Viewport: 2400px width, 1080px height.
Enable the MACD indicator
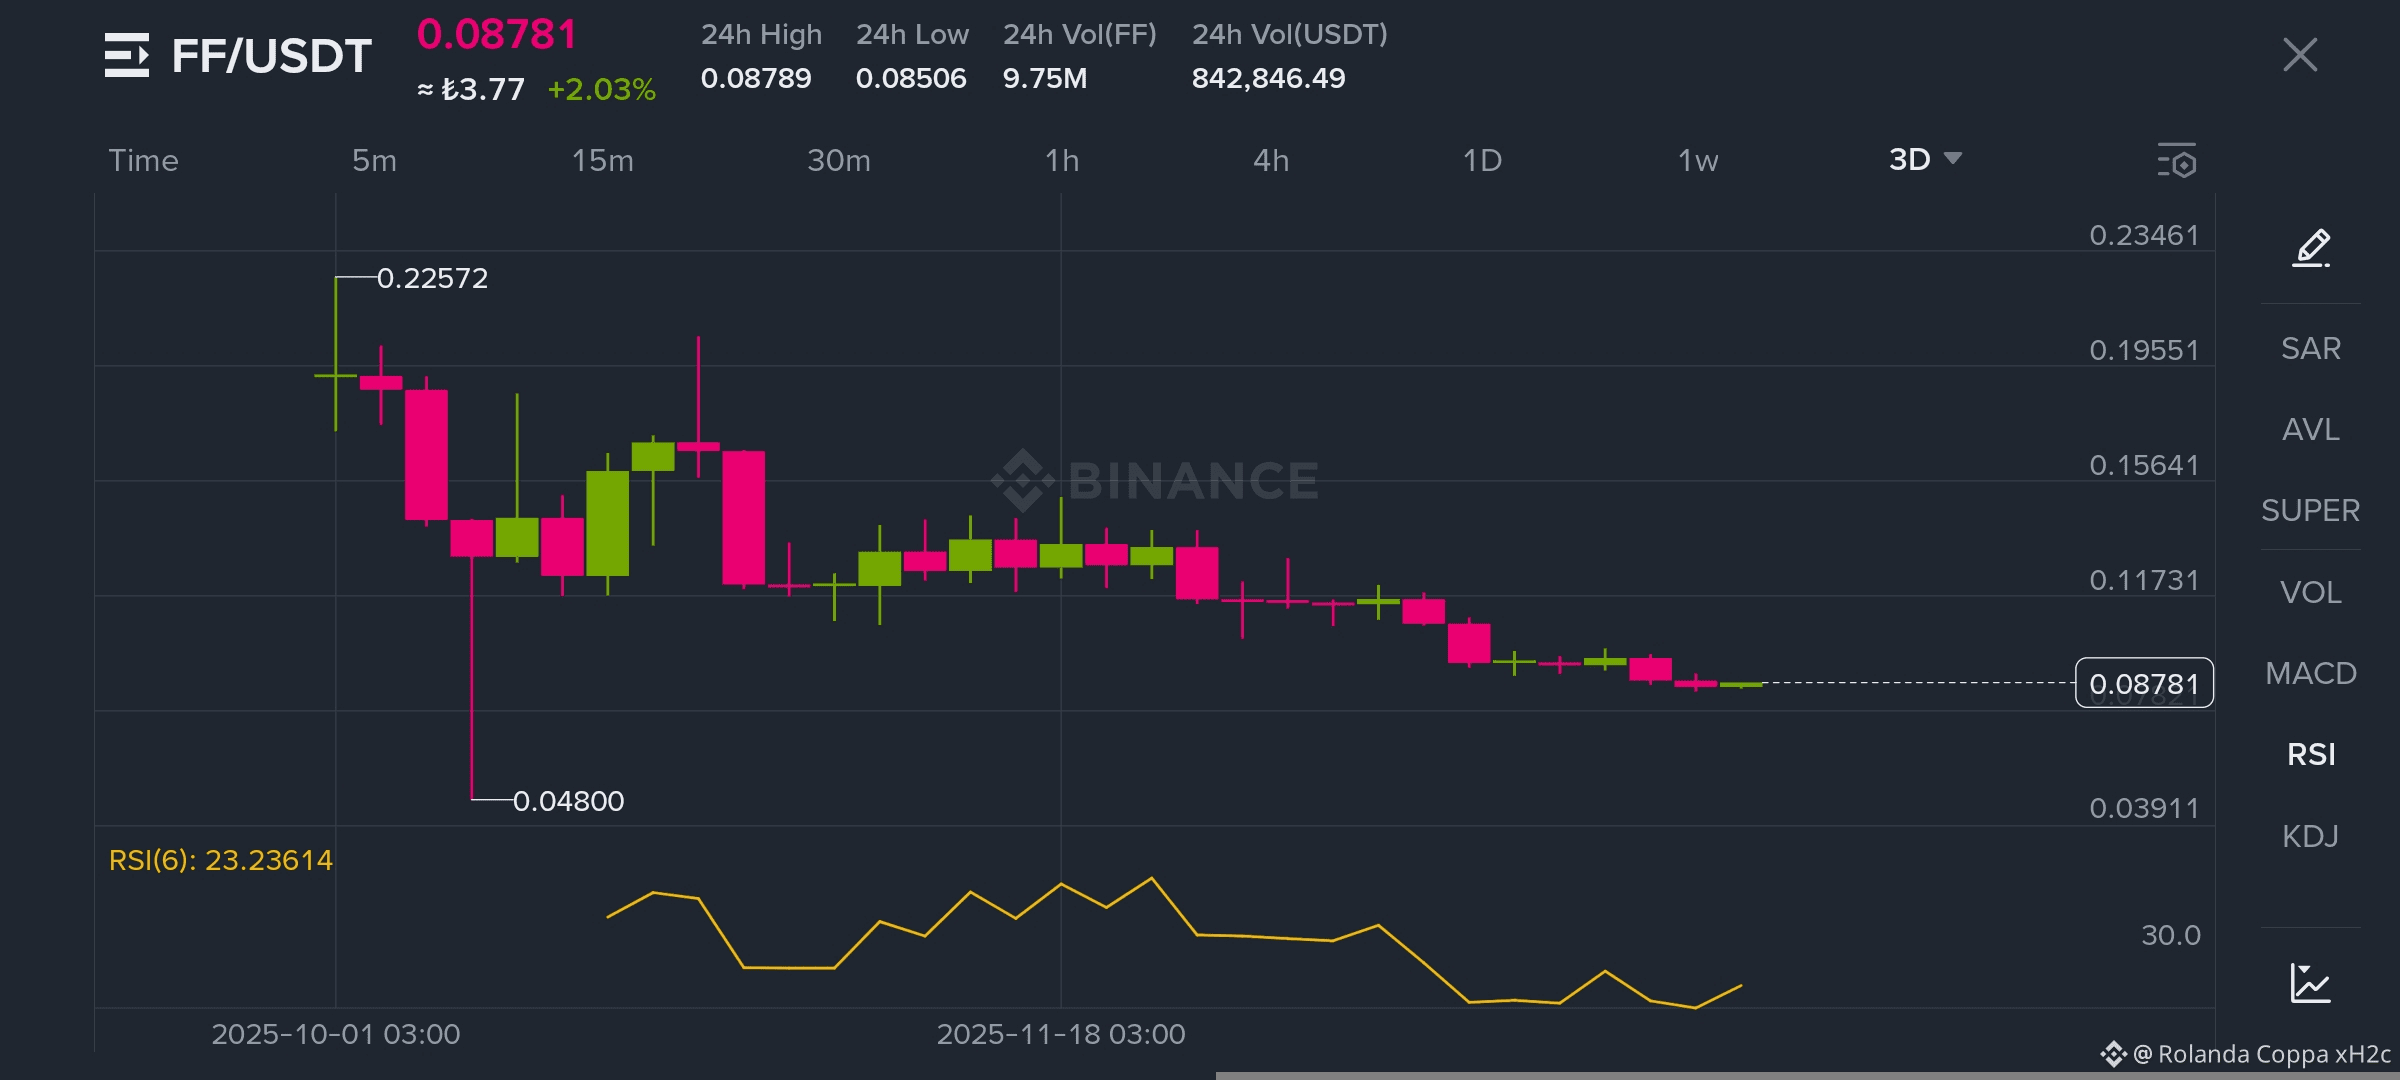(2310, 673)
